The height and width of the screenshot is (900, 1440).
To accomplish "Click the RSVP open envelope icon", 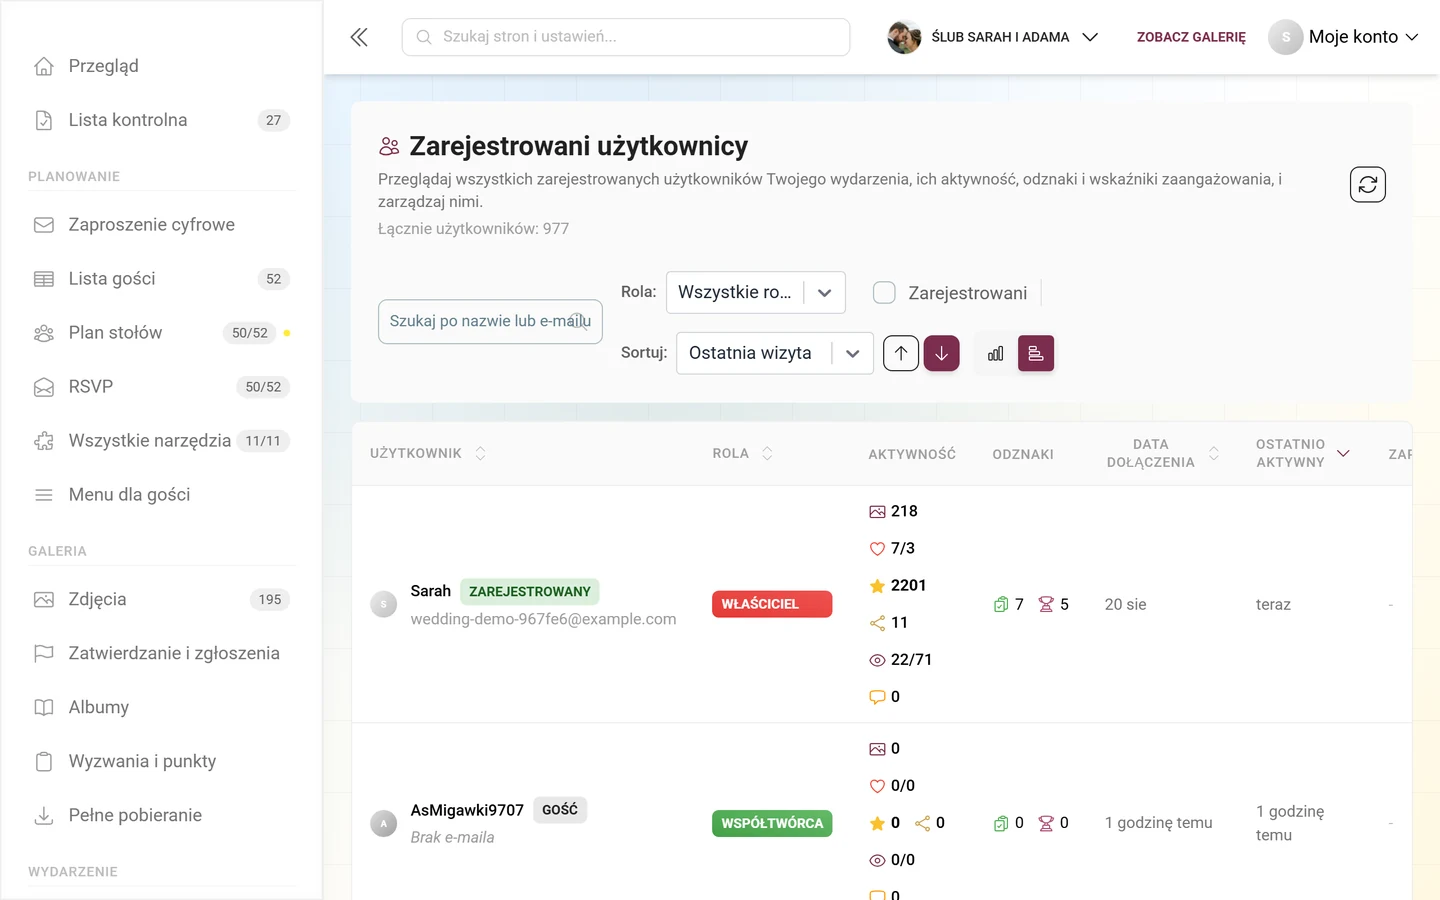I will click(44, 387).
